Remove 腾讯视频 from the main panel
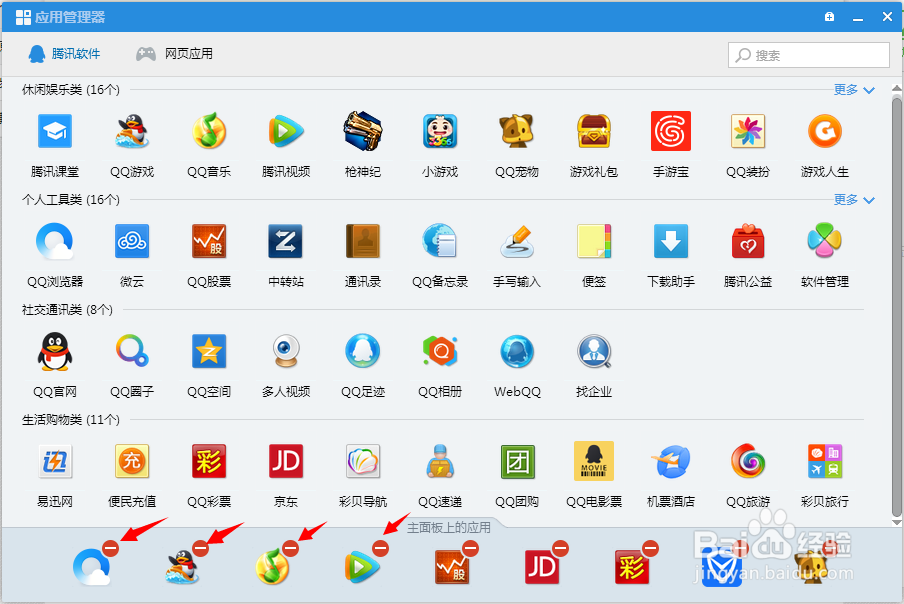The width and height of the screenshot is (904, 604). tap(381, 548)
